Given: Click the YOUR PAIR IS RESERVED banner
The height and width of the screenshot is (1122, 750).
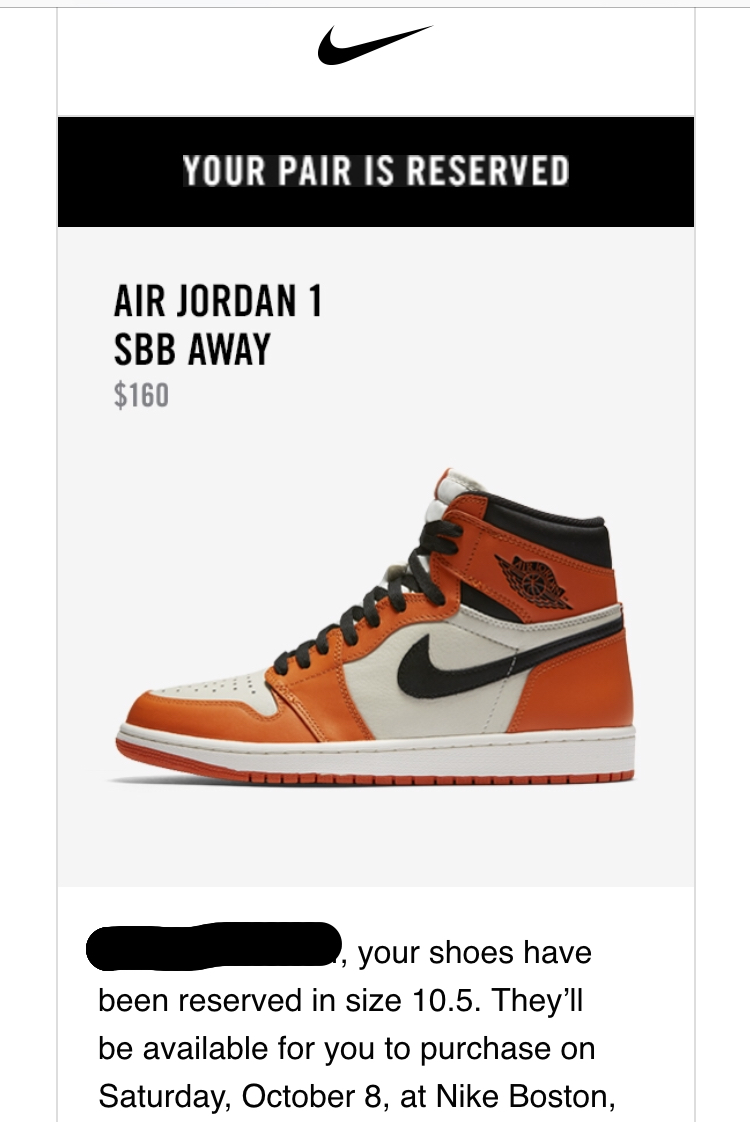Looking at the screenshot, I should click(376, 172).
